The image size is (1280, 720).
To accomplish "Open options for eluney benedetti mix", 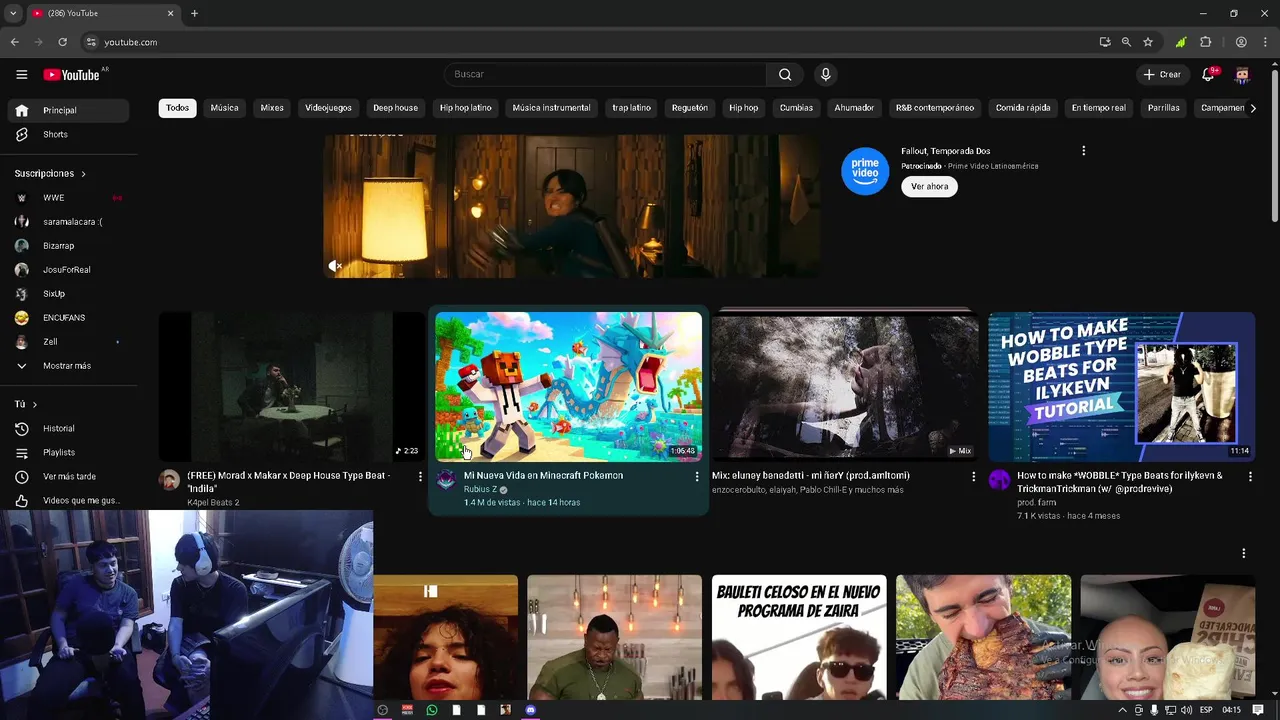I will pyautogui.click(x=973, y=477).
